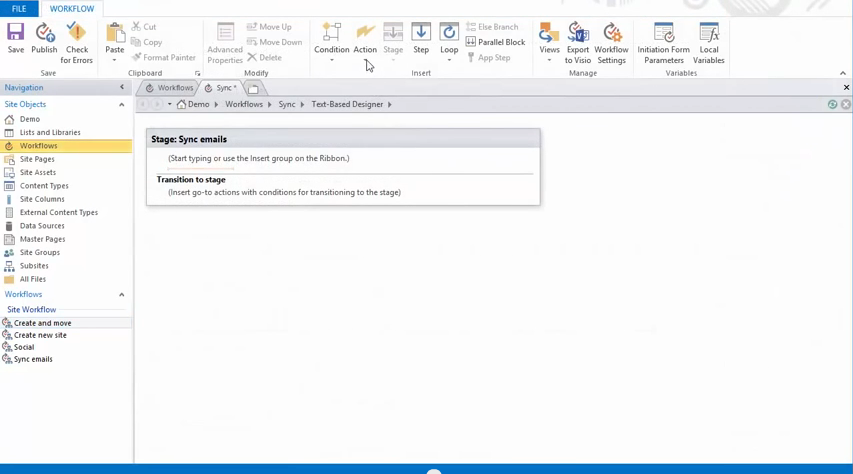Screen dimensions: 853x474
Task: Refresh the page using the green icon
Action: coord(832,104)
